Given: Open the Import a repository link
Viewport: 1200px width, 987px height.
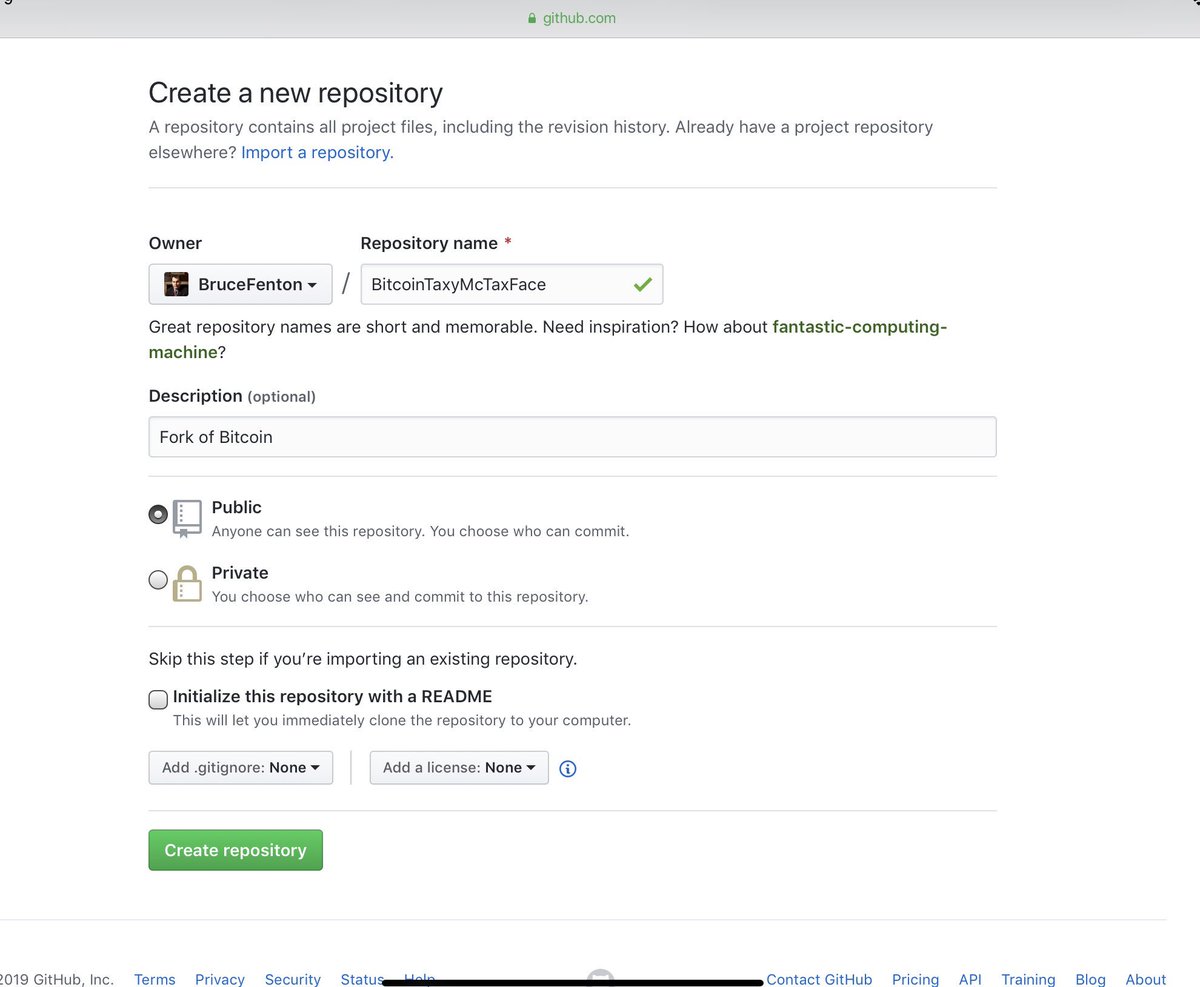Looking at the screenshot, I should (317, 152).
